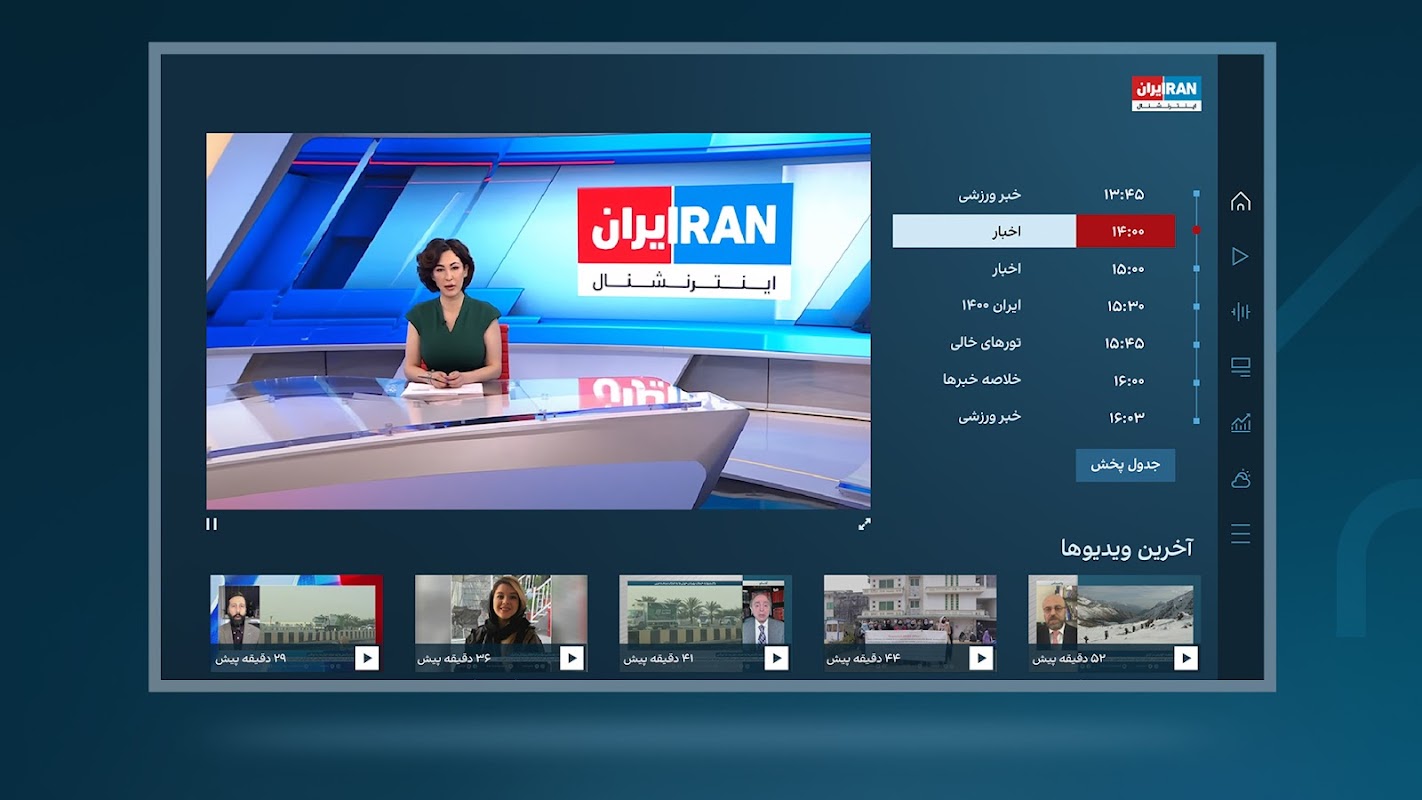
Task: Click the ۱۶:۰۰ schedule time
Action: click(1129, 380)
